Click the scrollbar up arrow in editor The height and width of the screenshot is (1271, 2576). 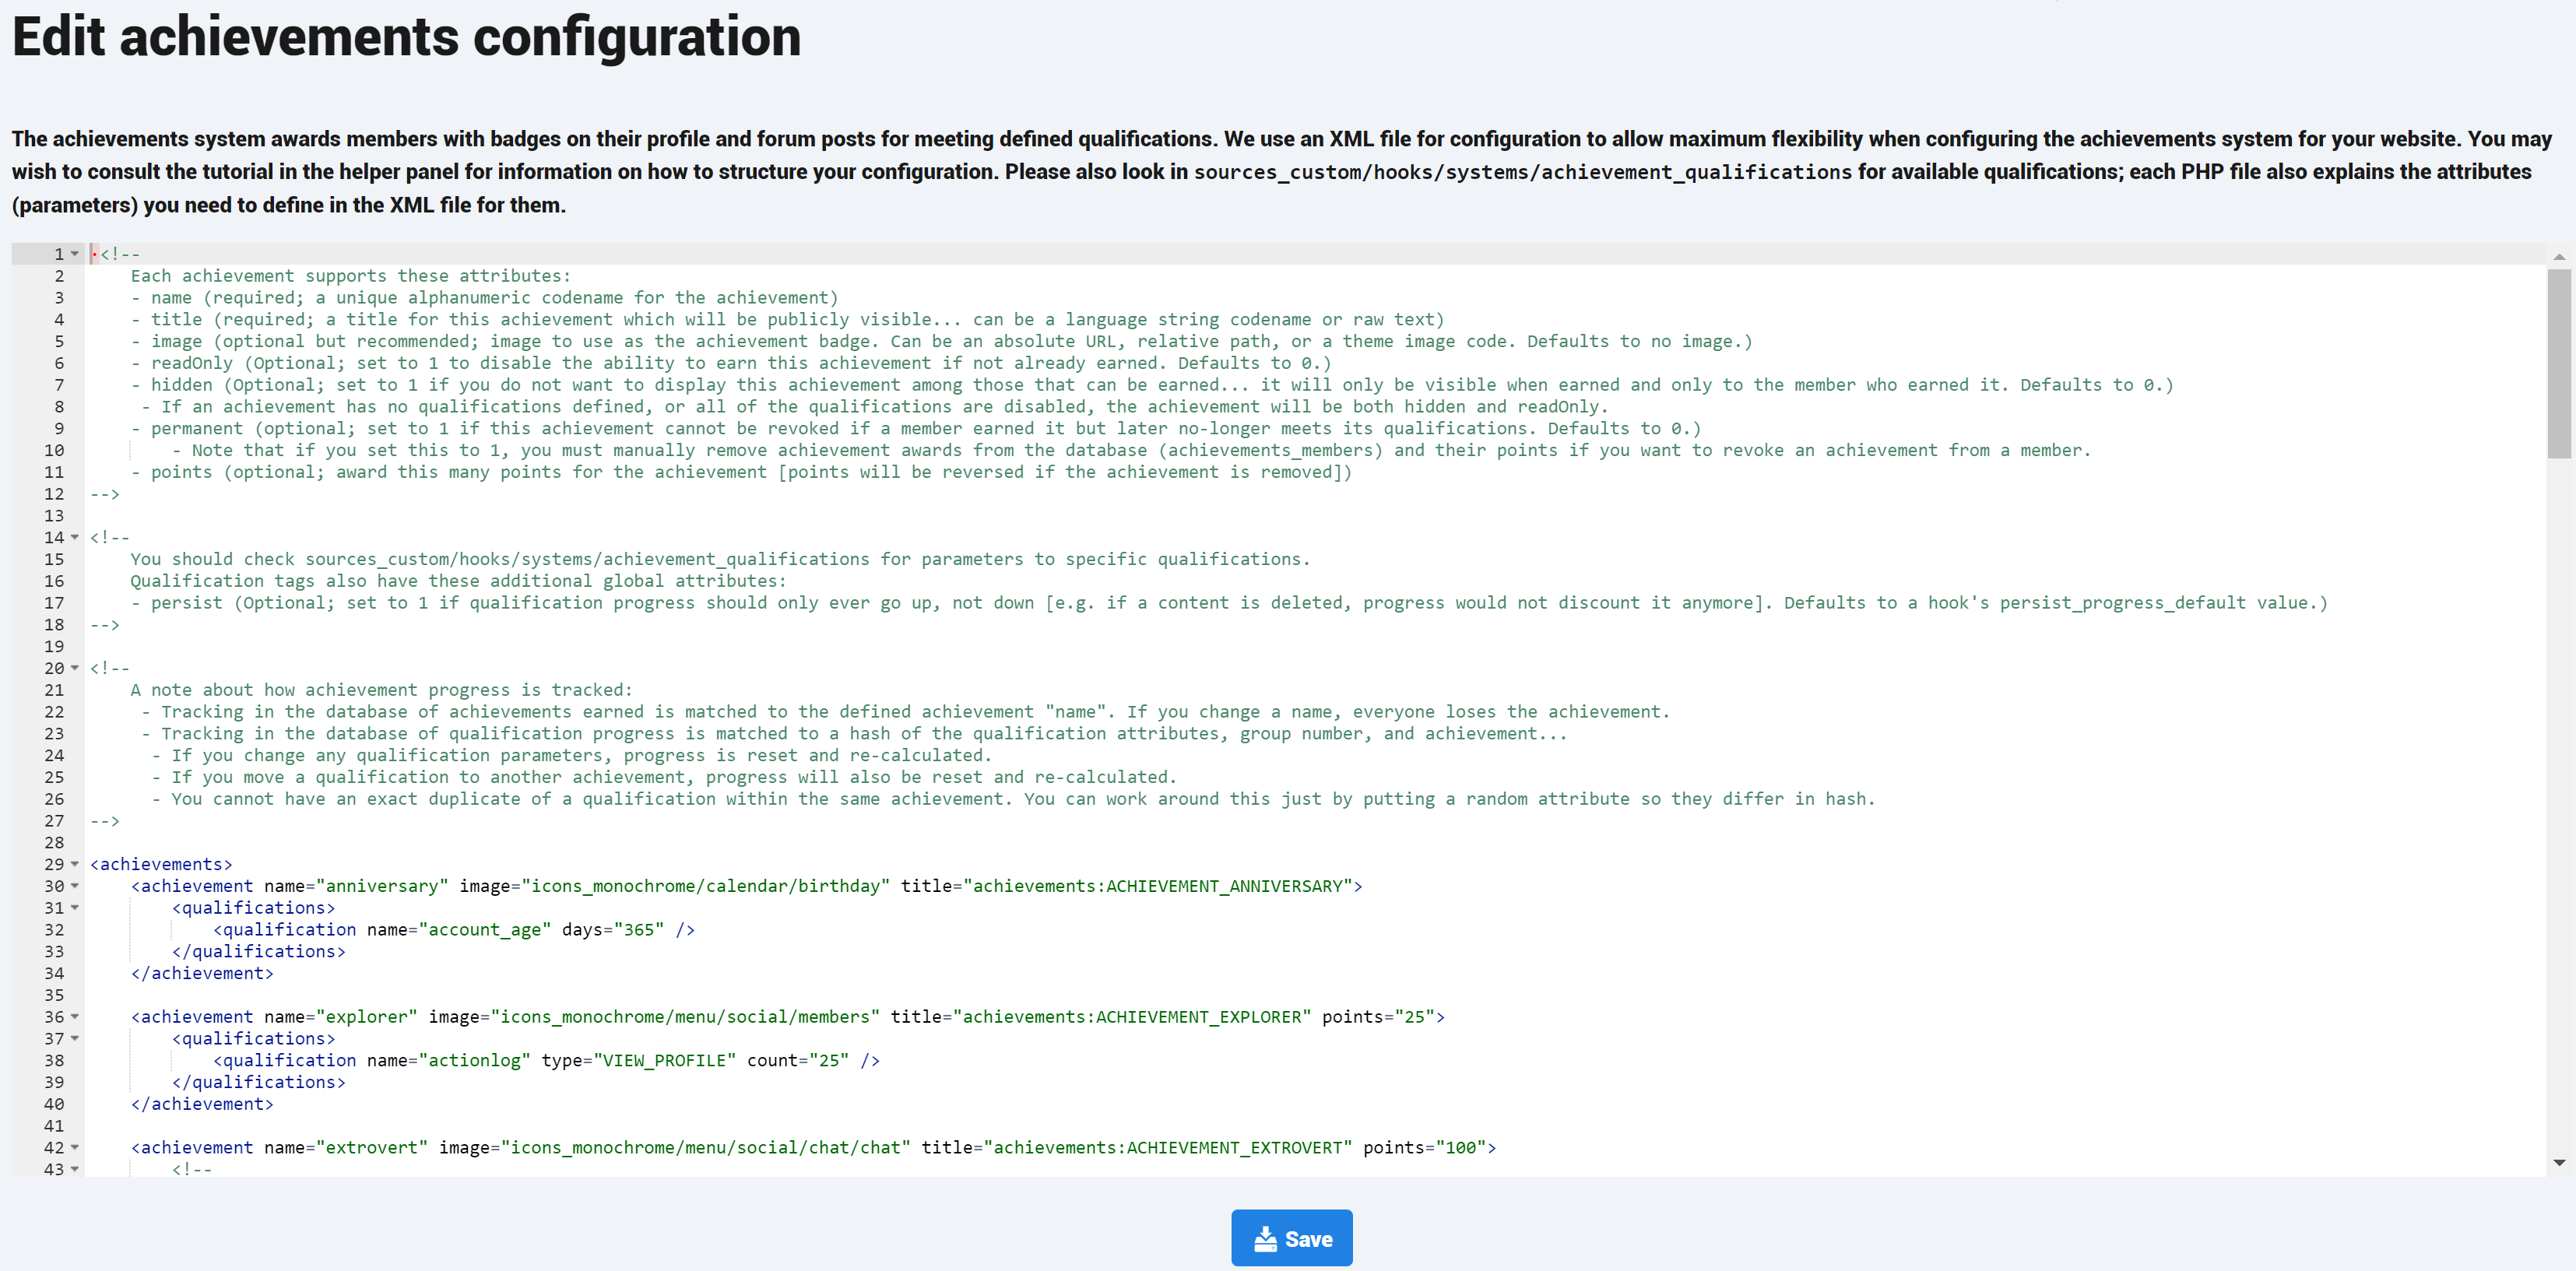tap(2559, 257)
